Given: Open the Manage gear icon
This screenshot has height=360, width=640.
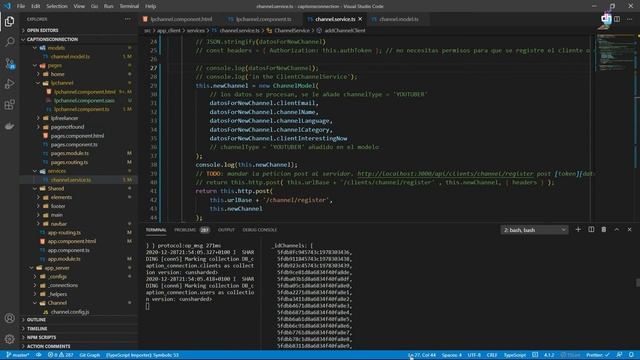Looking at the screenshot, I should (x=9, y=339).
